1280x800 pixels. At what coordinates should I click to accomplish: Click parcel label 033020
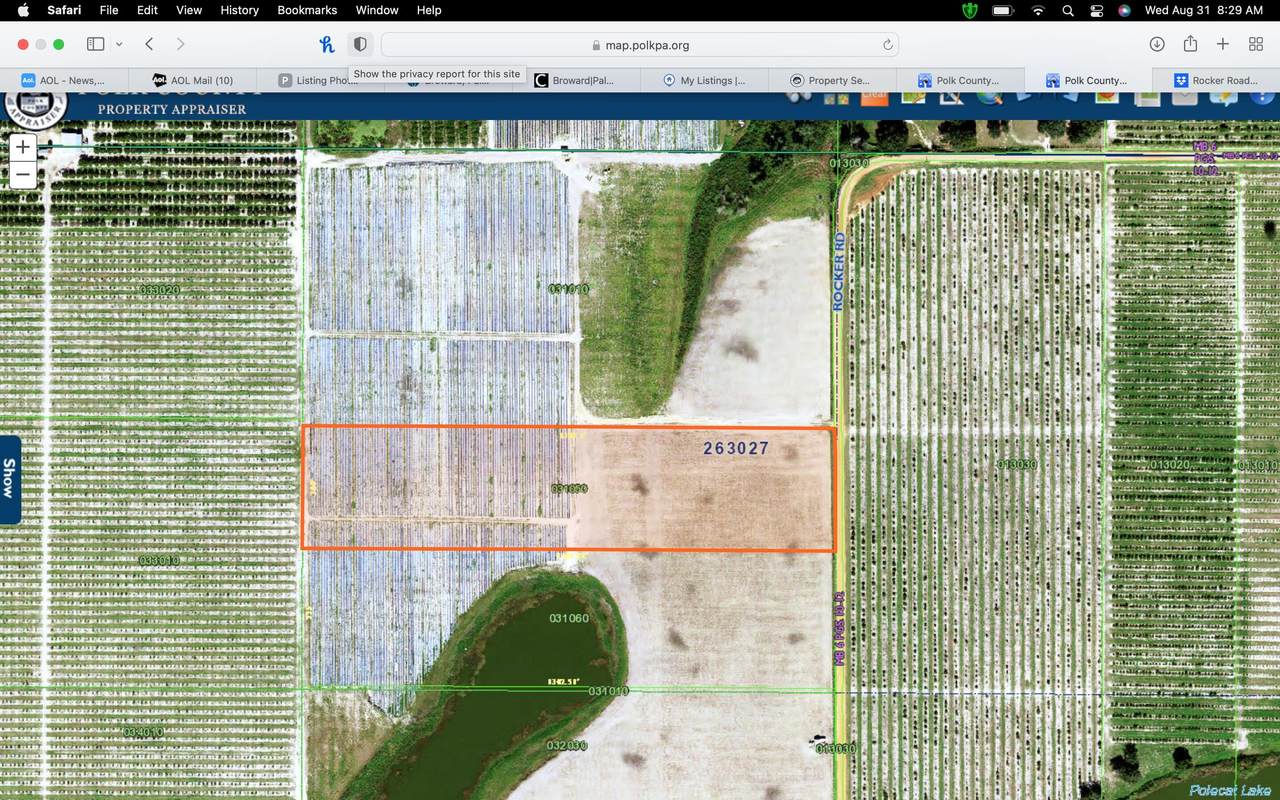(160, 290)
